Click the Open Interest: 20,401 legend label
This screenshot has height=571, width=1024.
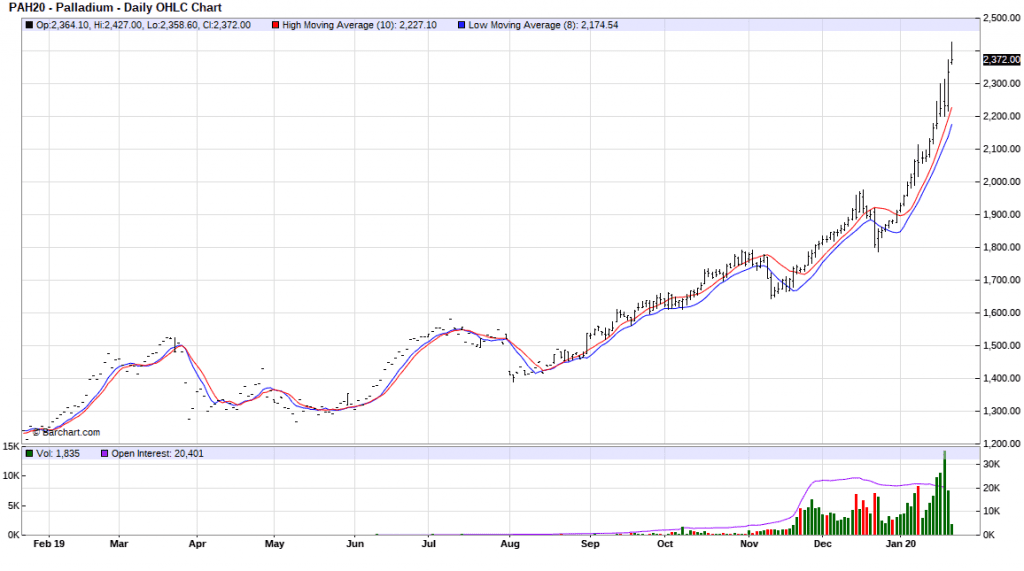coord(158,454)
